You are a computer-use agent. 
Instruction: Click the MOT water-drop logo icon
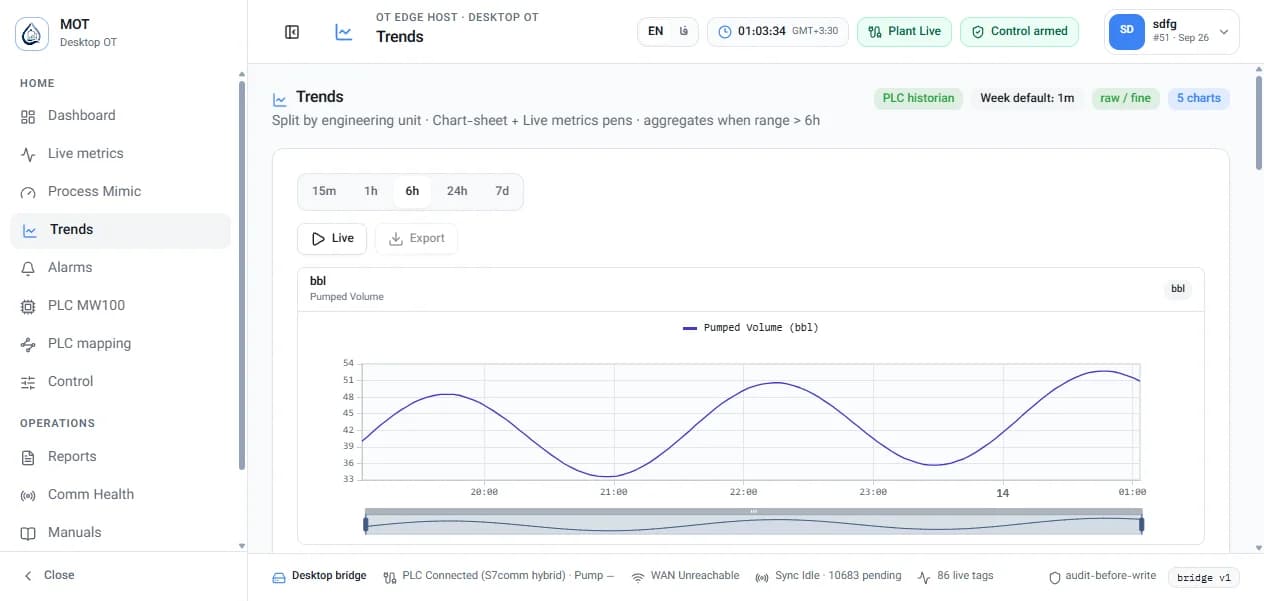[31, 34]
